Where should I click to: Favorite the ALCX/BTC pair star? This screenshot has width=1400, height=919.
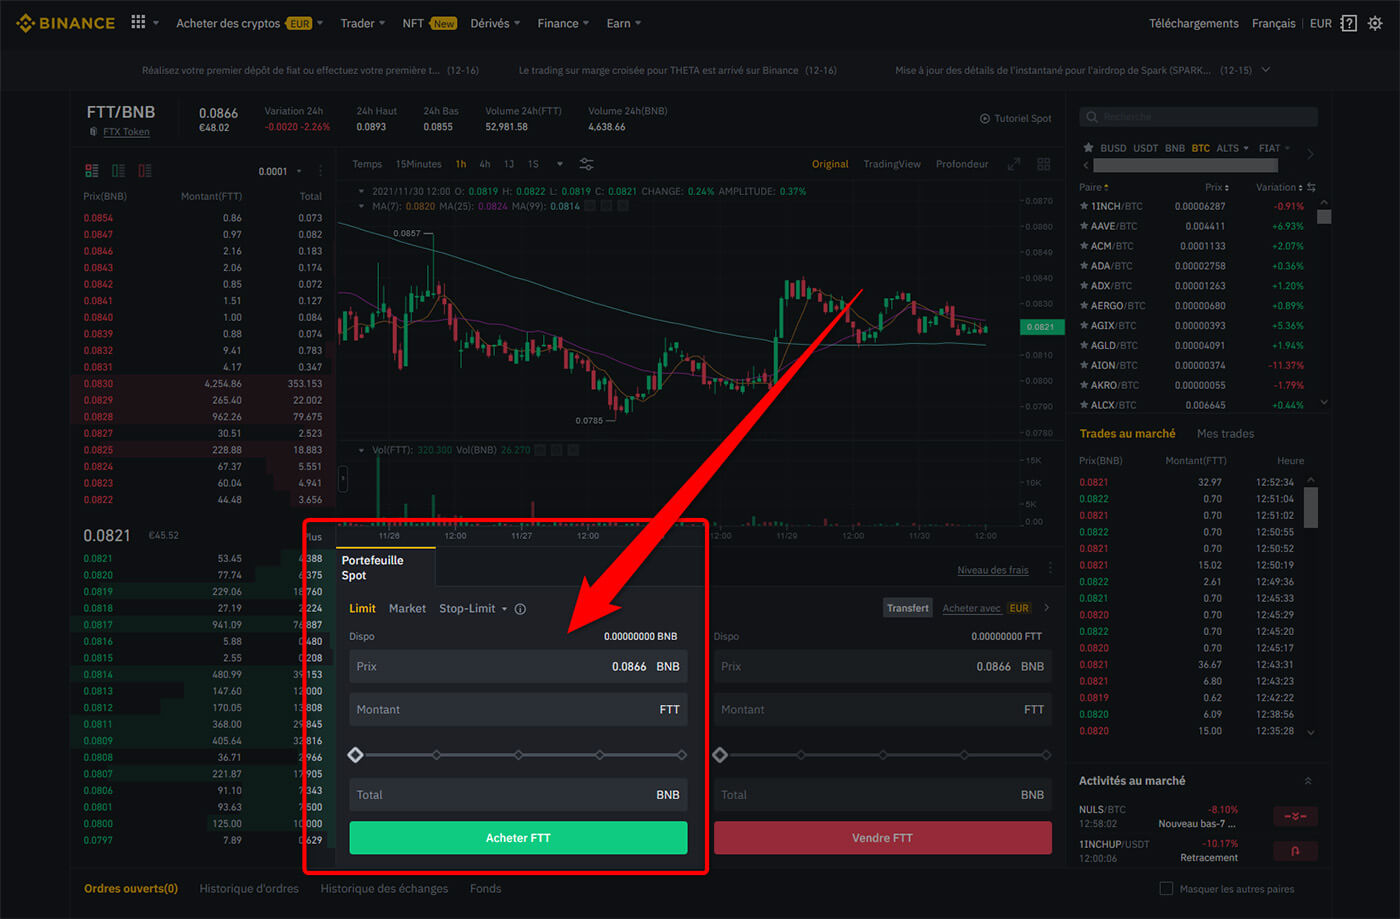1084,405
